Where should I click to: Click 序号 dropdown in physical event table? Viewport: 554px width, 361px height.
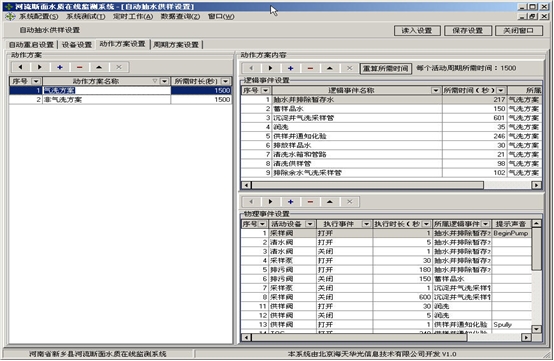click(x=262, y=224)
